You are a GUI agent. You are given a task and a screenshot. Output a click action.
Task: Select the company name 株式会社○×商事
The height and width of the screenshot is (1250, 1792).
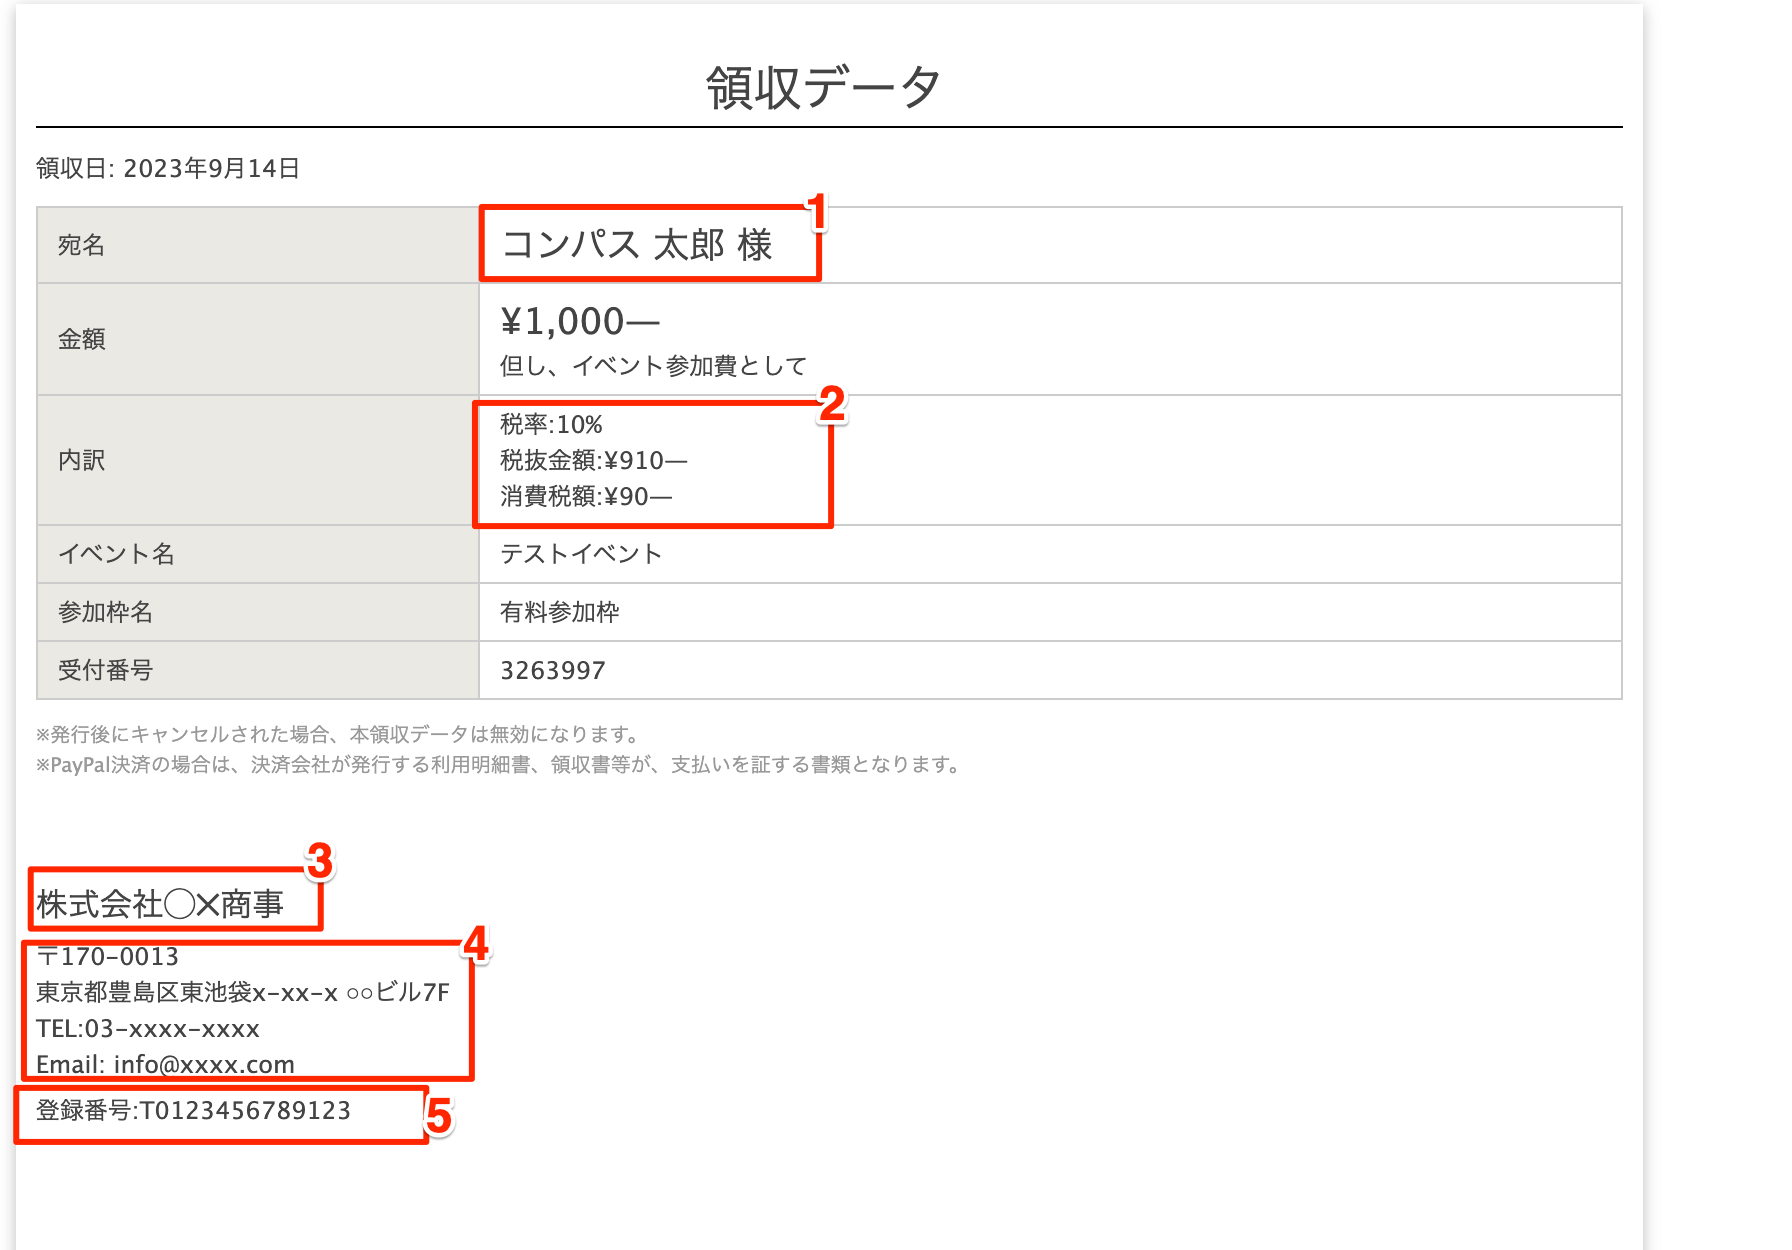[160, 904]
